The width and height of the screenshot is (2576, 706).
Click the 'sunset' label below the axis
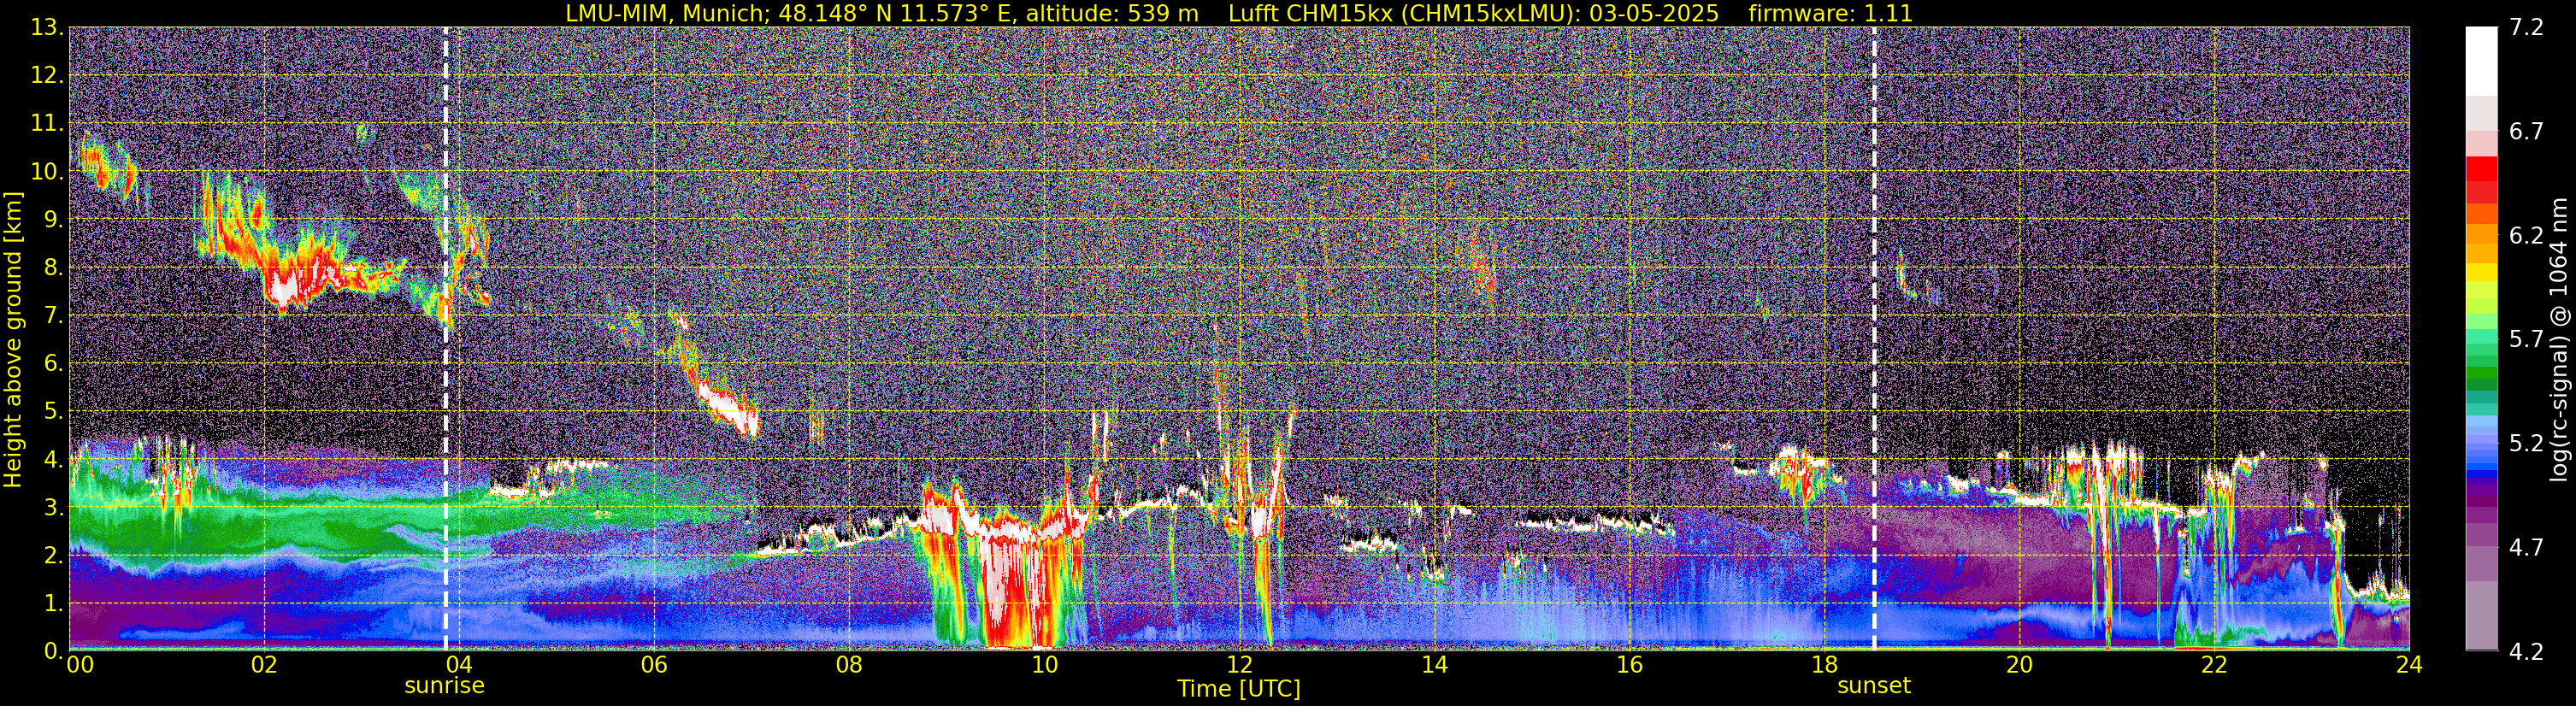pyautogui.click(x=1873, y=686)
